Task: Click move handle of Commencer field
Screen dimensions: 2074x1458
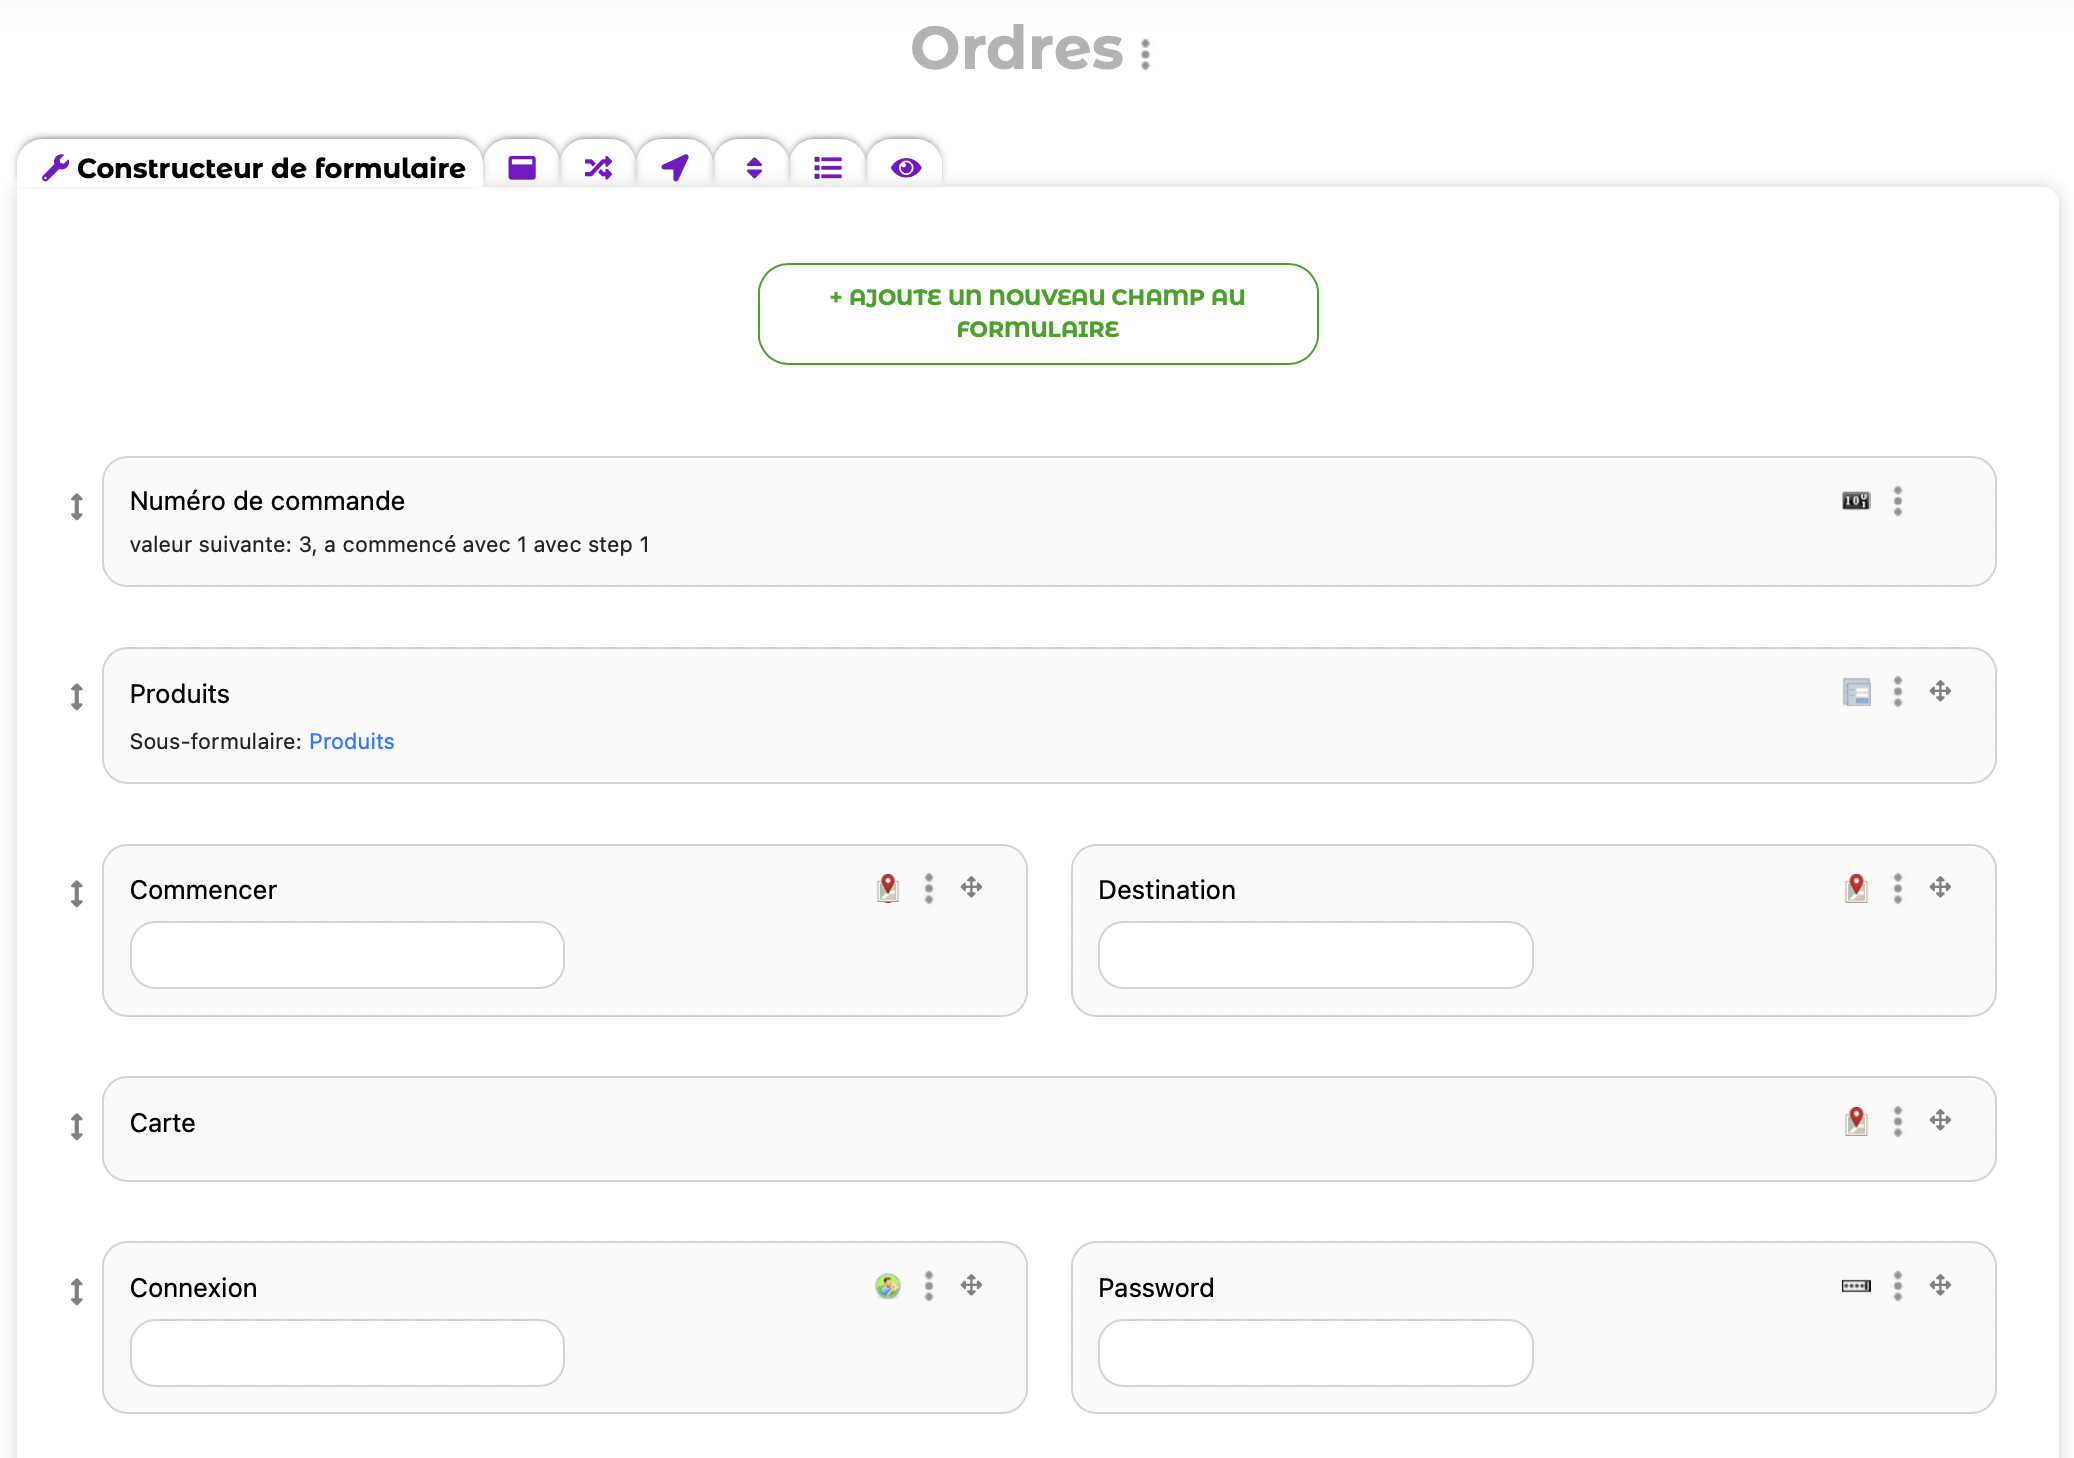Action: (971, 887)
